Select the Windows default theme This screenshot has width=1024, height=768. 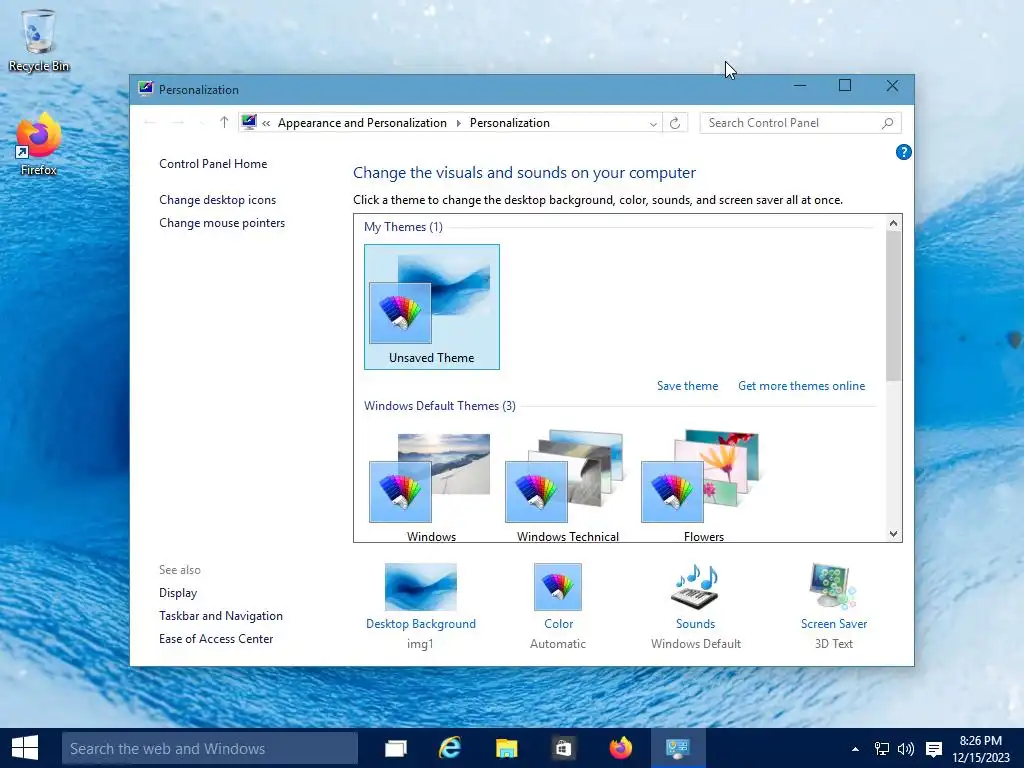[432, 487]
